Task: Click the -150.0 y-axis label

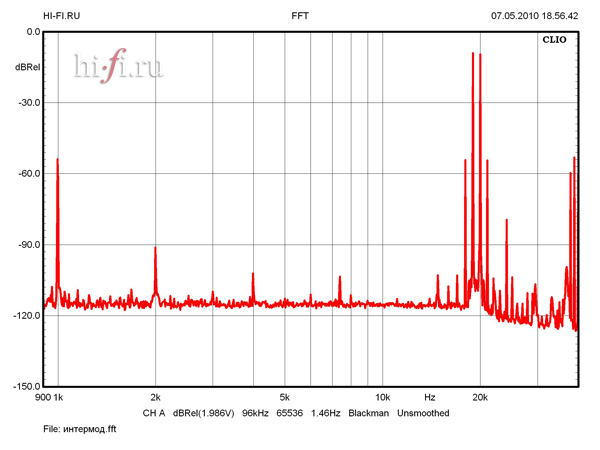Action: point(26,386)
